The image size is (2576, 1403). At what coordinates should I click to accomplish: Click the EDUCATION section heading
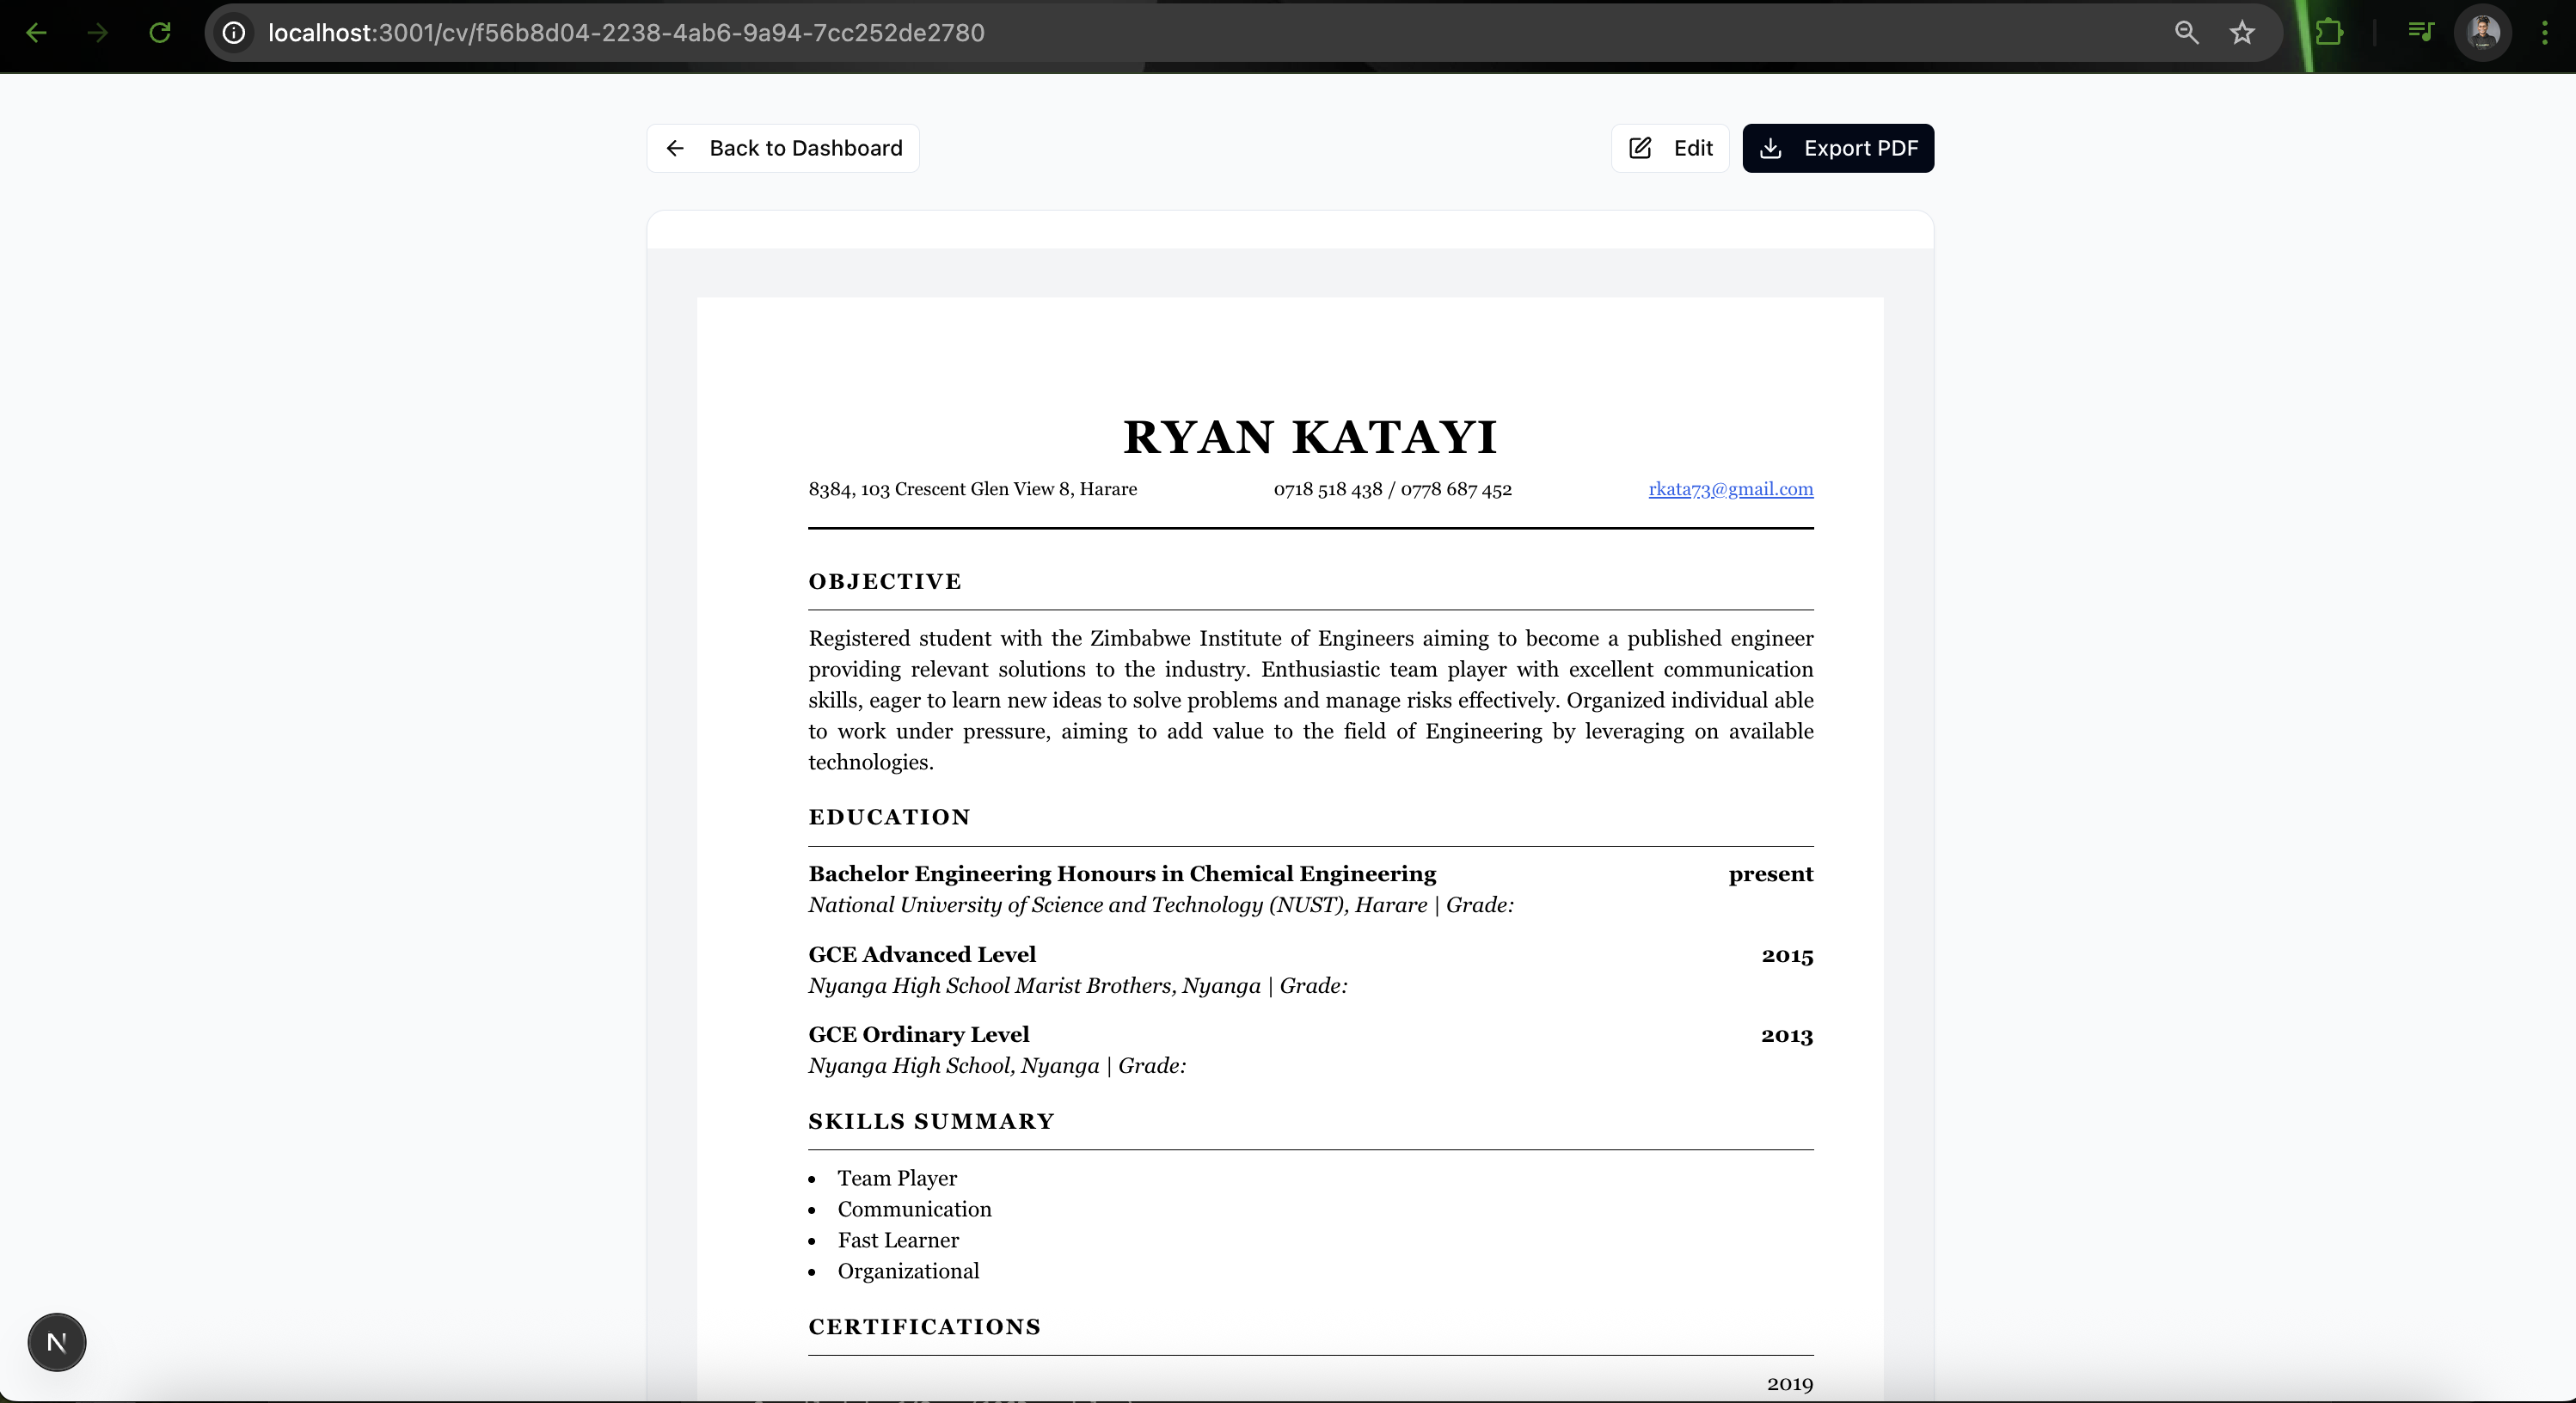(x=889, y=817)
